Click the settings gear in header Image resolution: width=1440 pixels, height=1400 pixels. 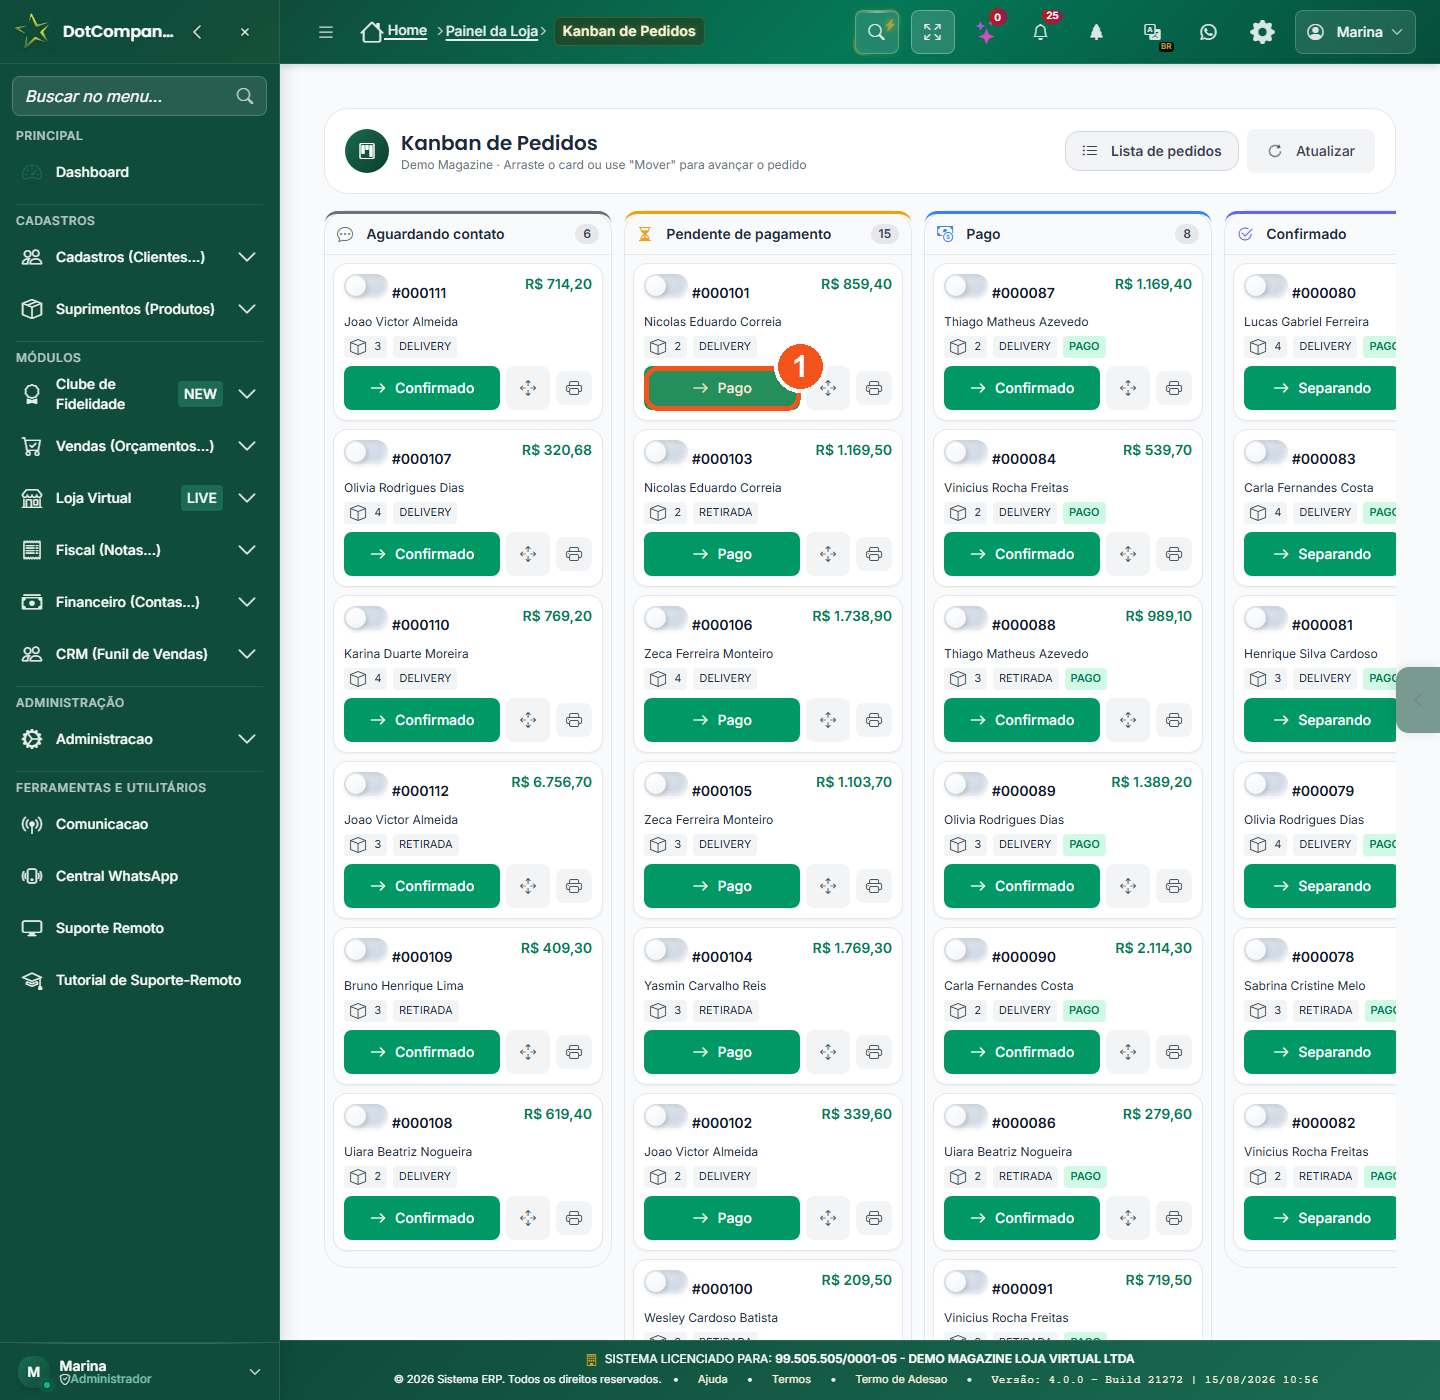click(1262, 32)
